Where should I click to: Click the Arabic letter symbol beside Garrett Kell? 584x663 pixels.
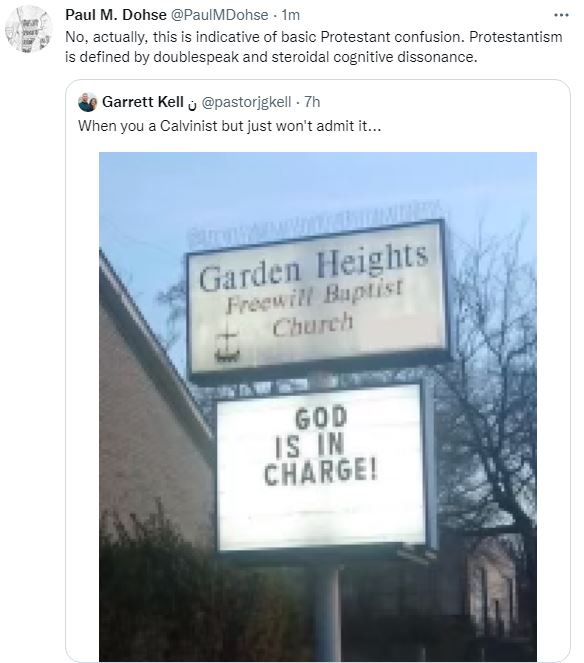pyautogui.click(x=192, y=104)
